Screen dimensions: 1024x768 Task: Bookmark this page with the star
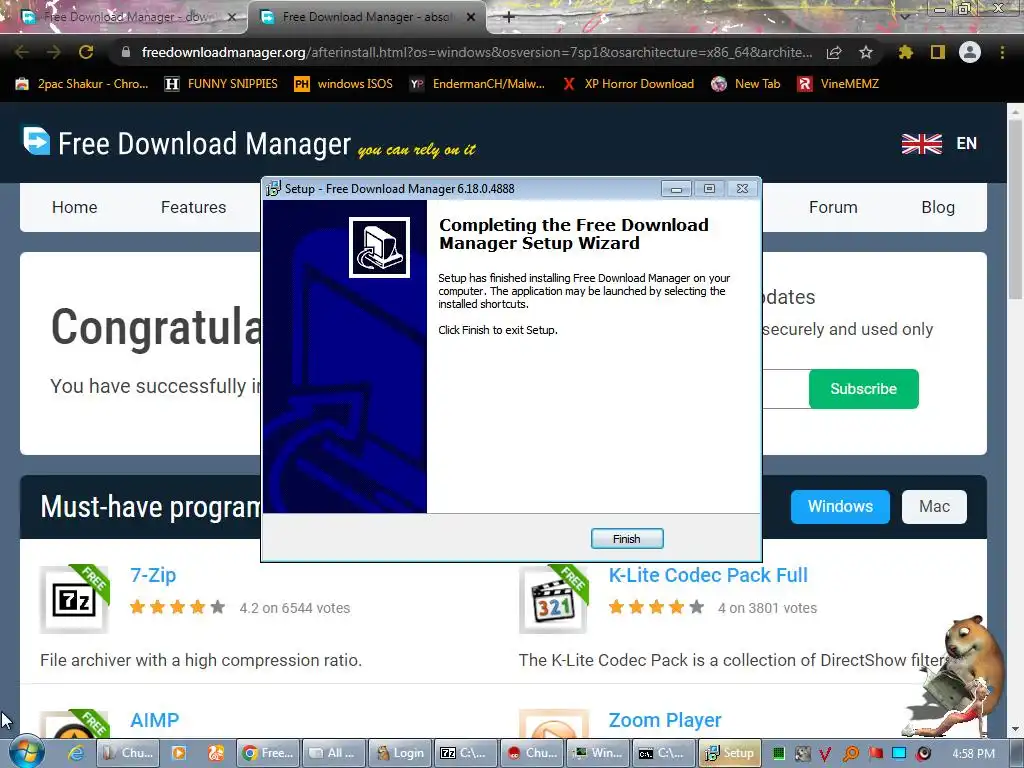click(x=866, y=52)
